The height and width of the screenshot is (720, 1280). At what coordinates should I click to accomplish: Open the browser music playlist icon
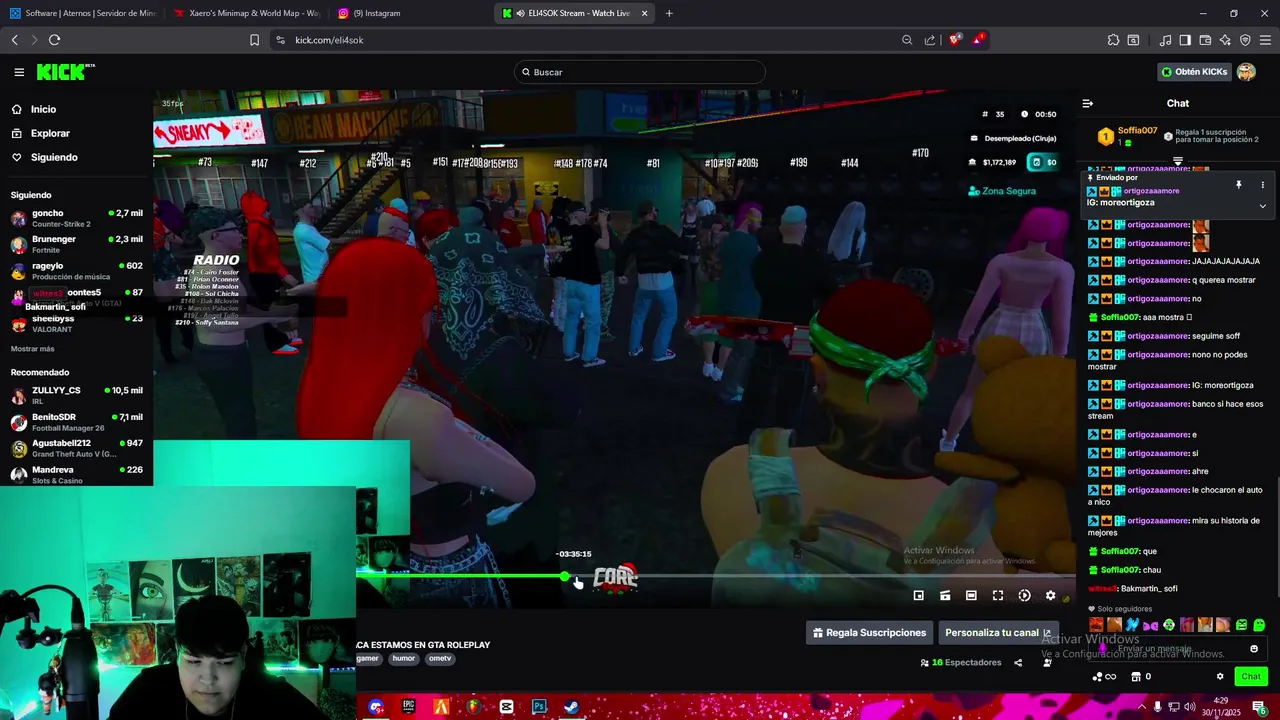(1165, 40)
